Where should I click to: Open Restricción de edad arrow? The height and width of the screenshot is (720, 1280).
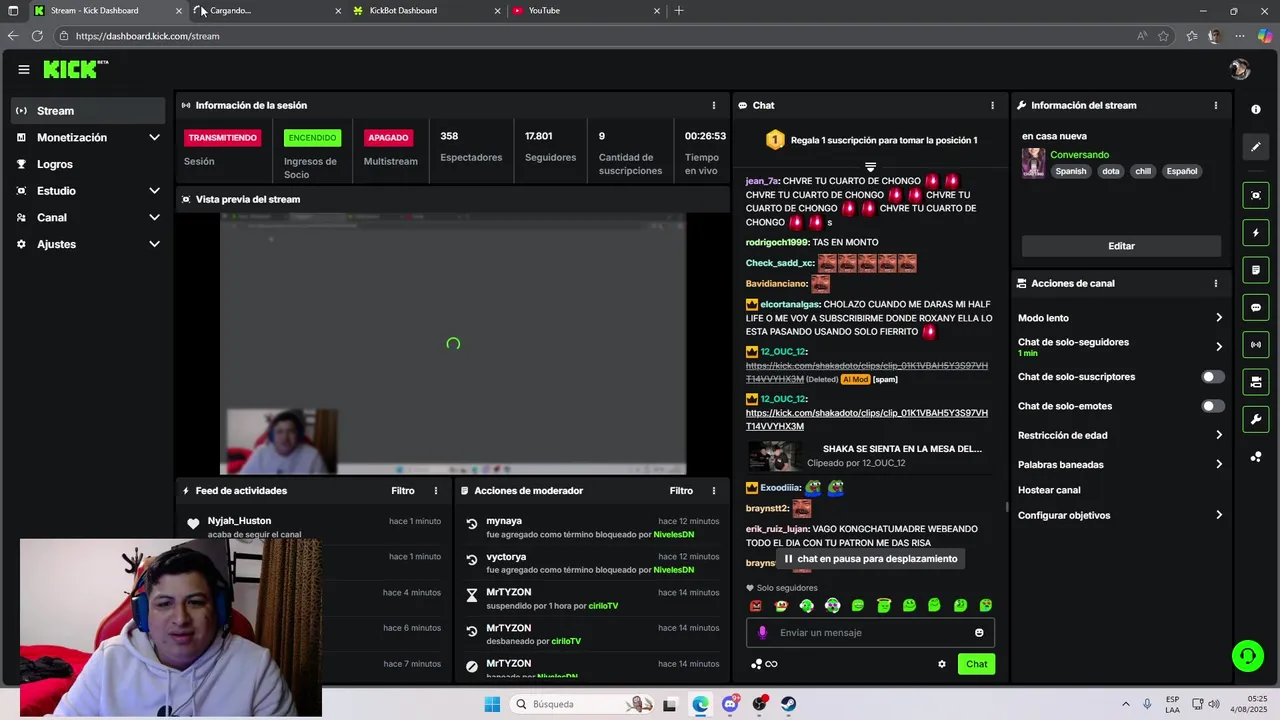[1218, 435]
